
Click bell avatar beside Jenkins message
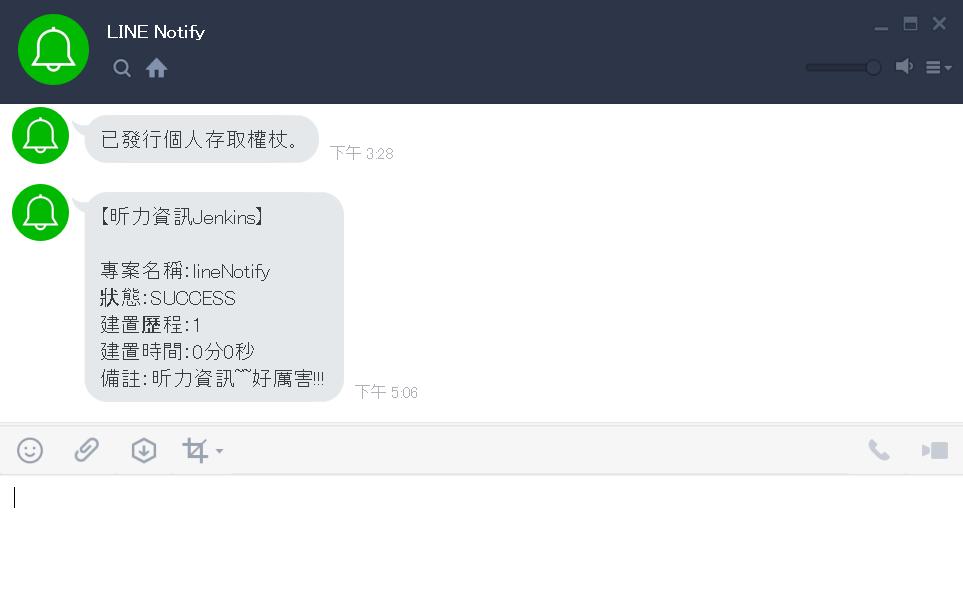click(x=41, y=212)
